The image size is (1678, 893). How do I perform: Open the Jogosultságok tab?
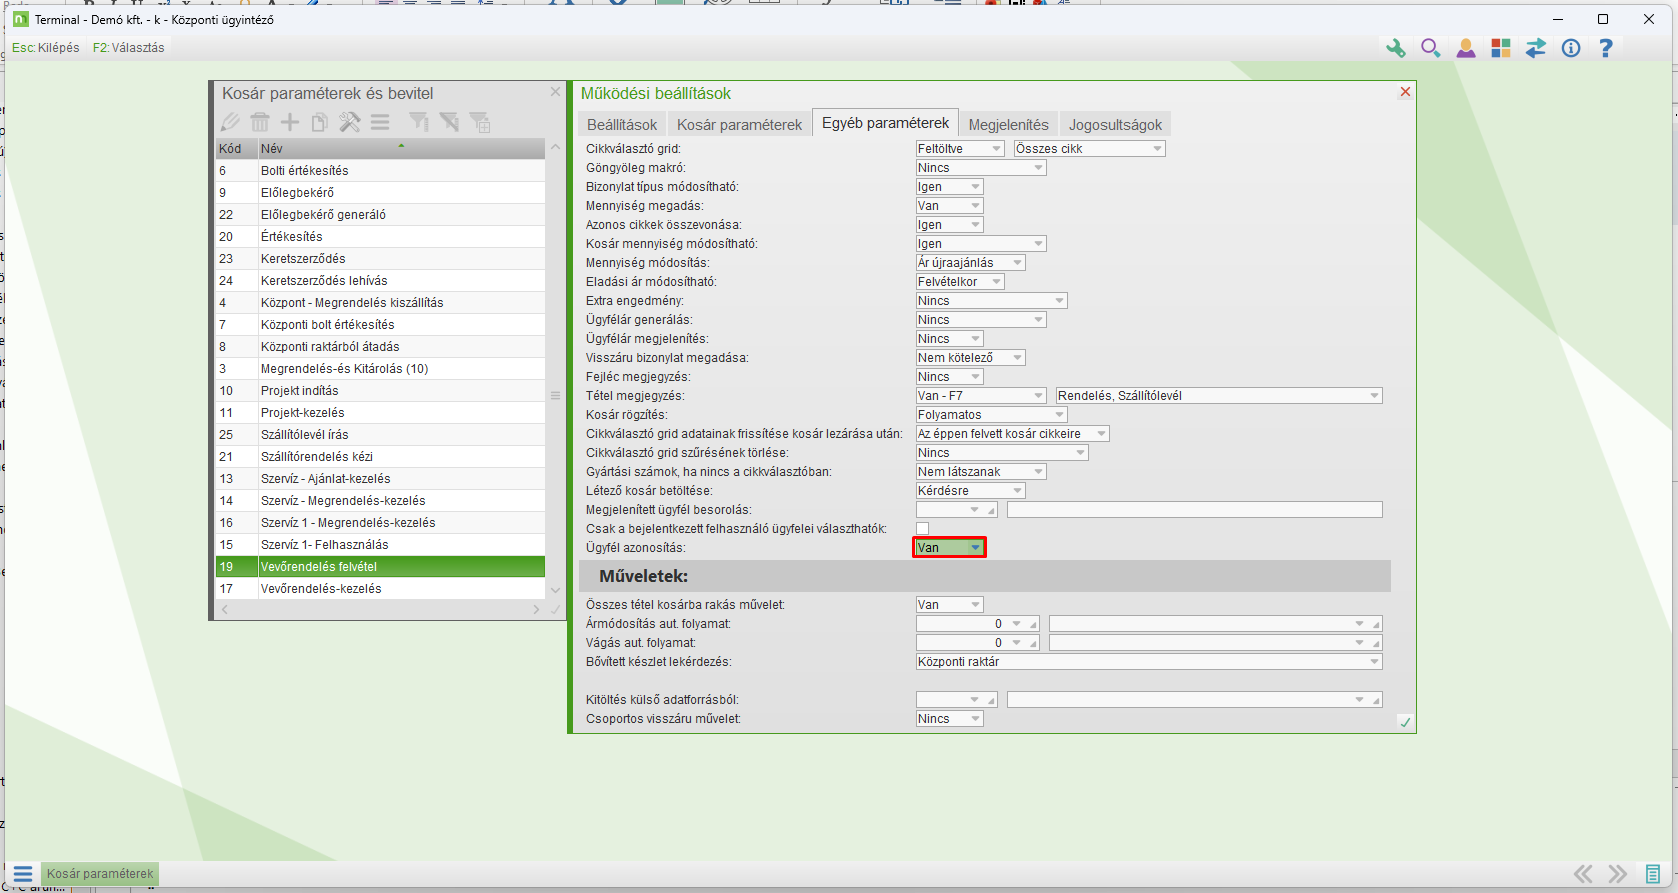(x=1115, y=125)
